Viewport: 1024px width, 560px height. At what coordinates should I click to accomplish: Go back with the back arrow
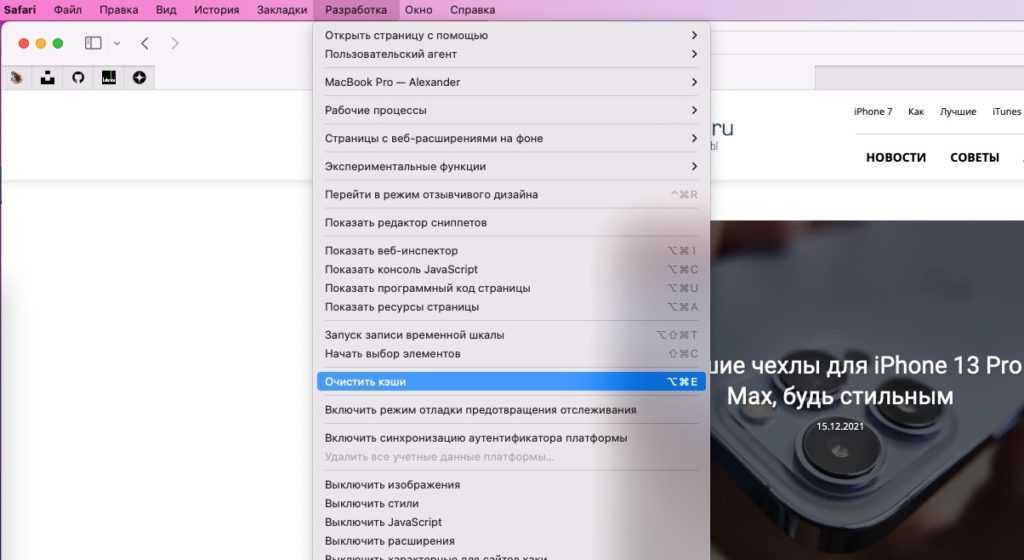pyautogui.click(x=145, y=43)
